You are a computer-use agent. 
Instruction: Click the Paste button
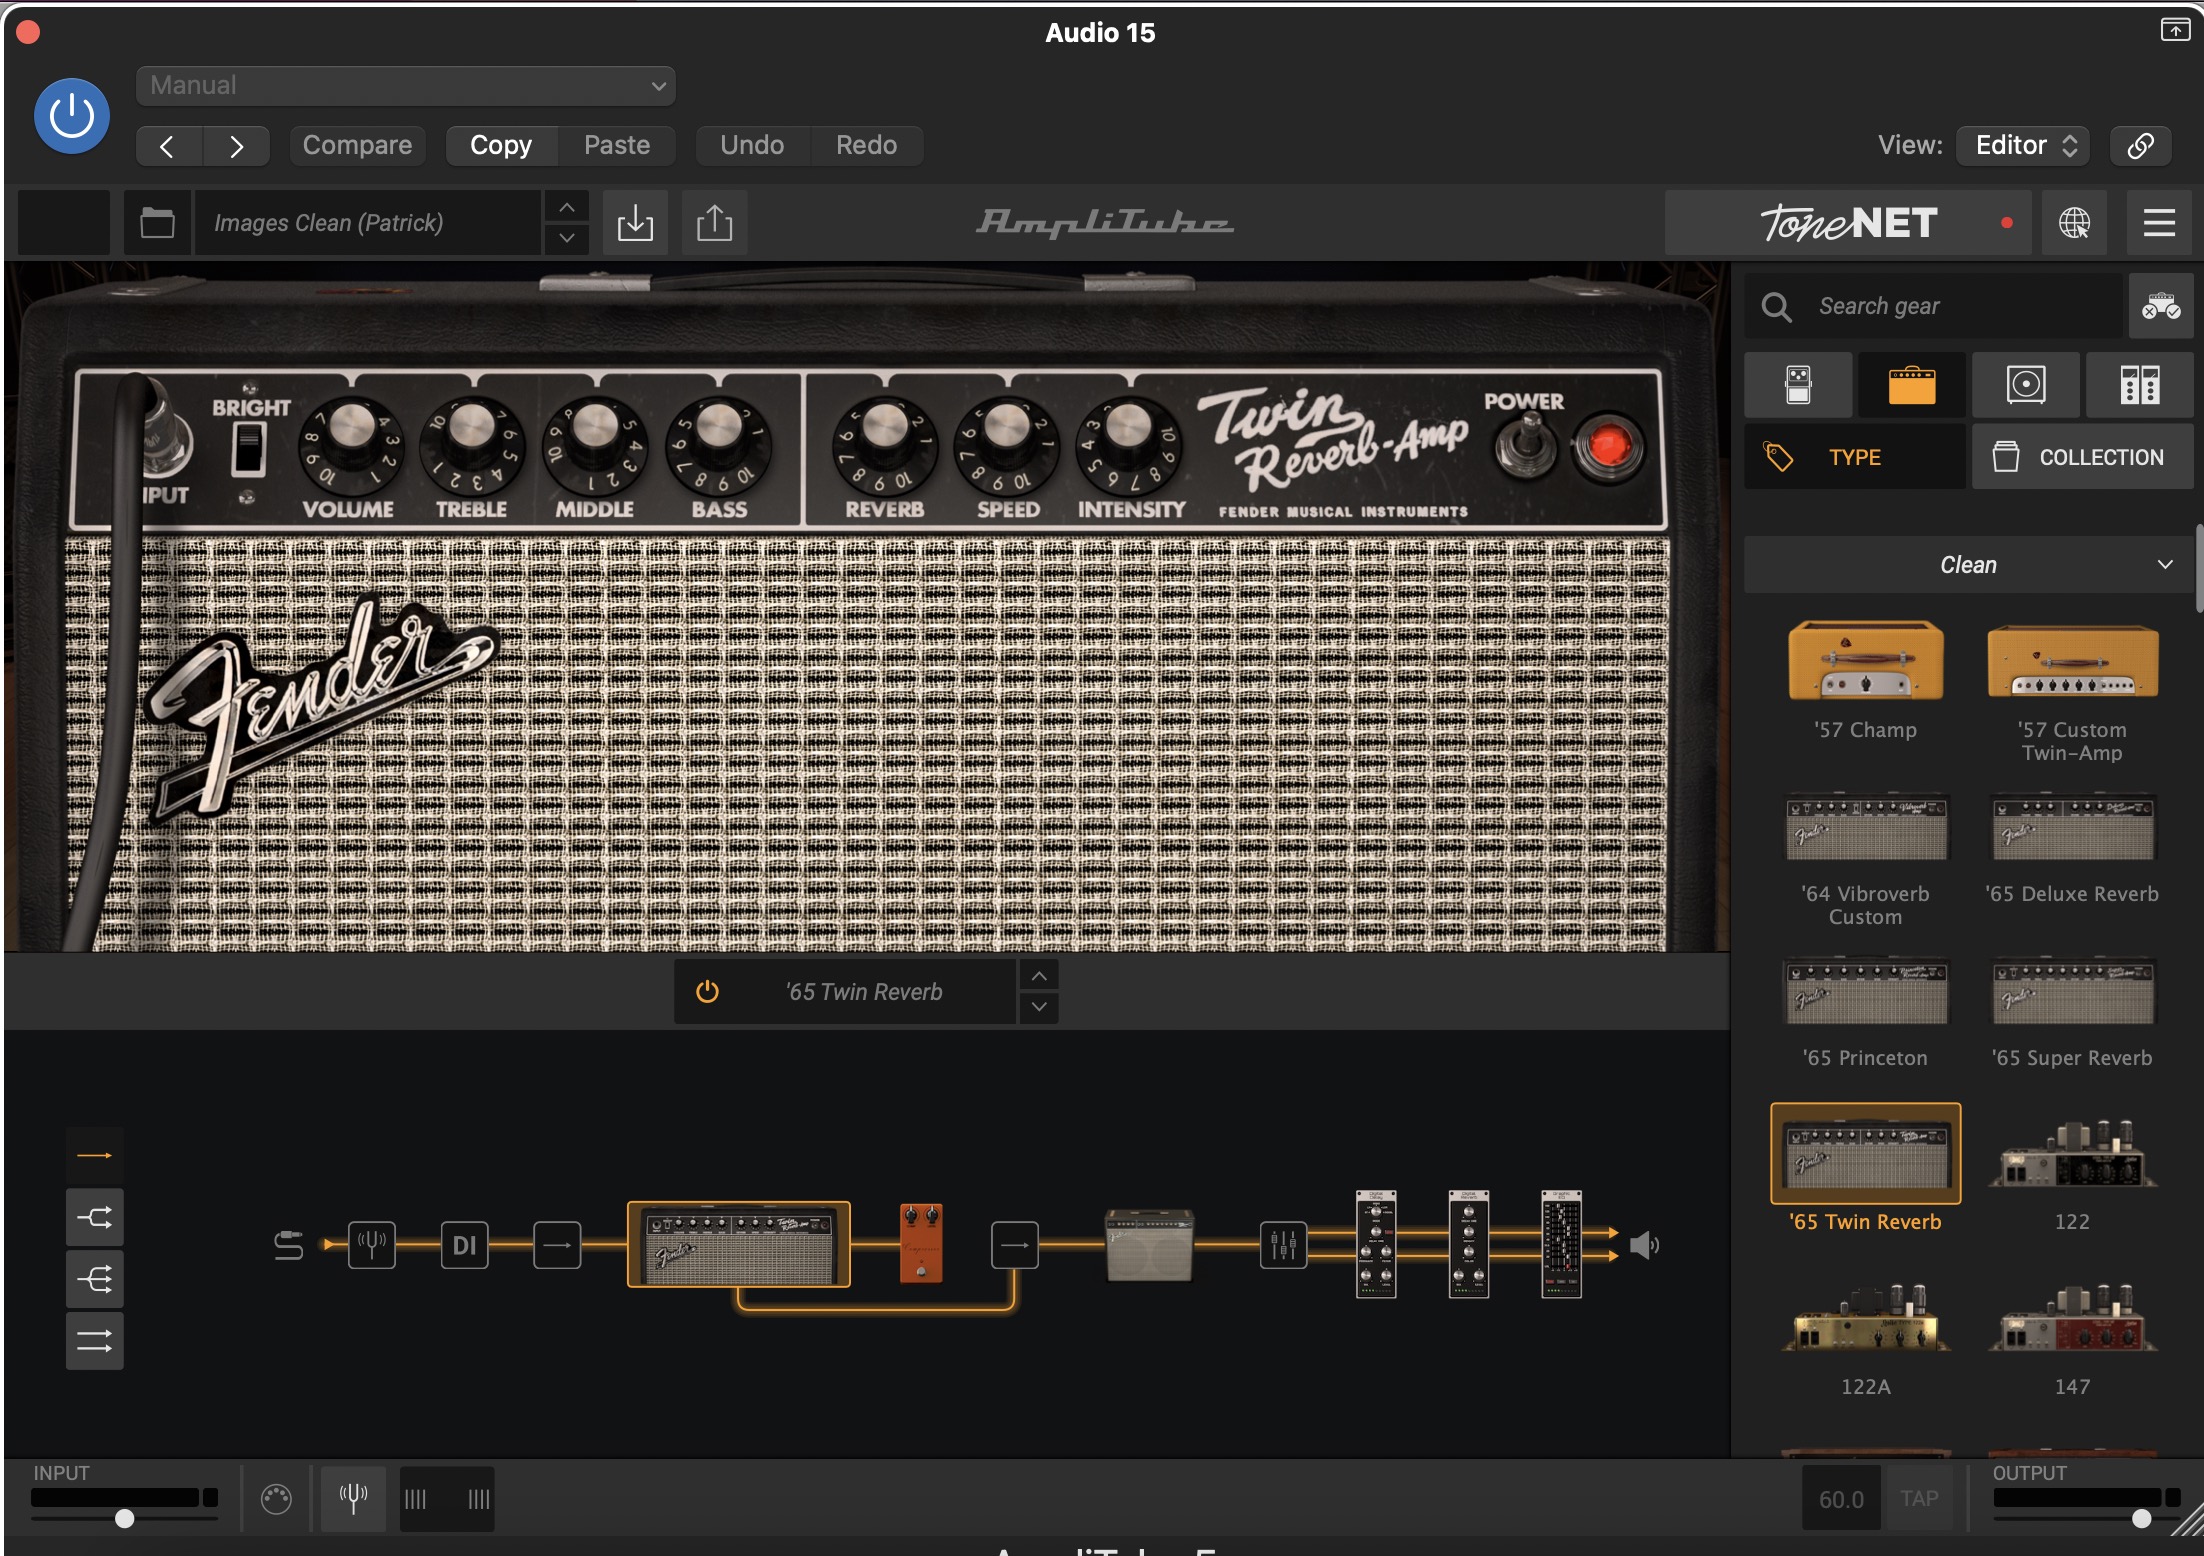[x=617, y=146]
